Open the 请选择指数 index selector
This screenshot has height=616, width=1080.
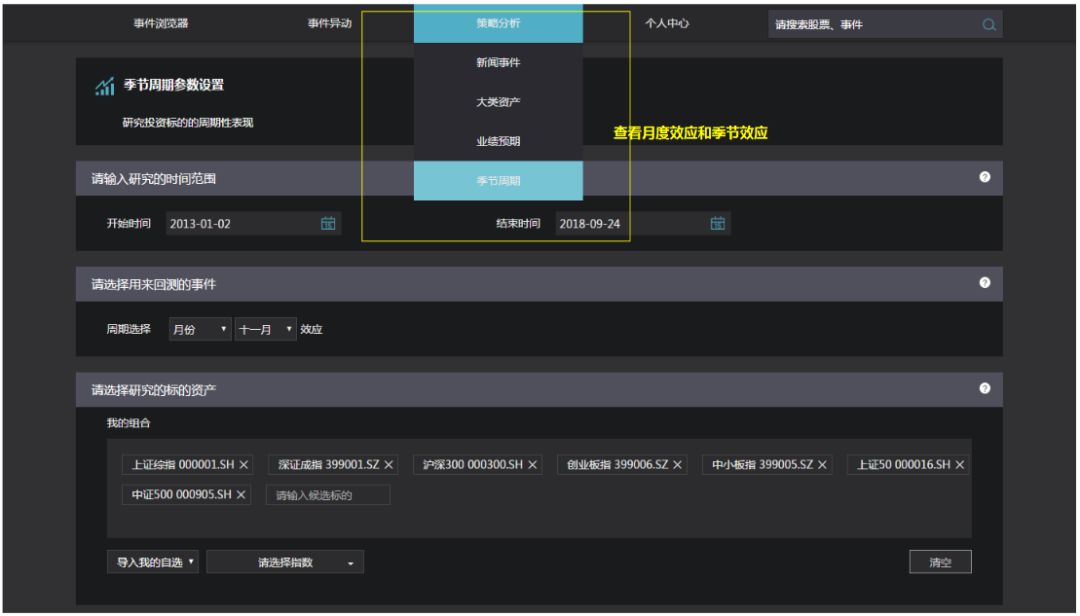285,561
